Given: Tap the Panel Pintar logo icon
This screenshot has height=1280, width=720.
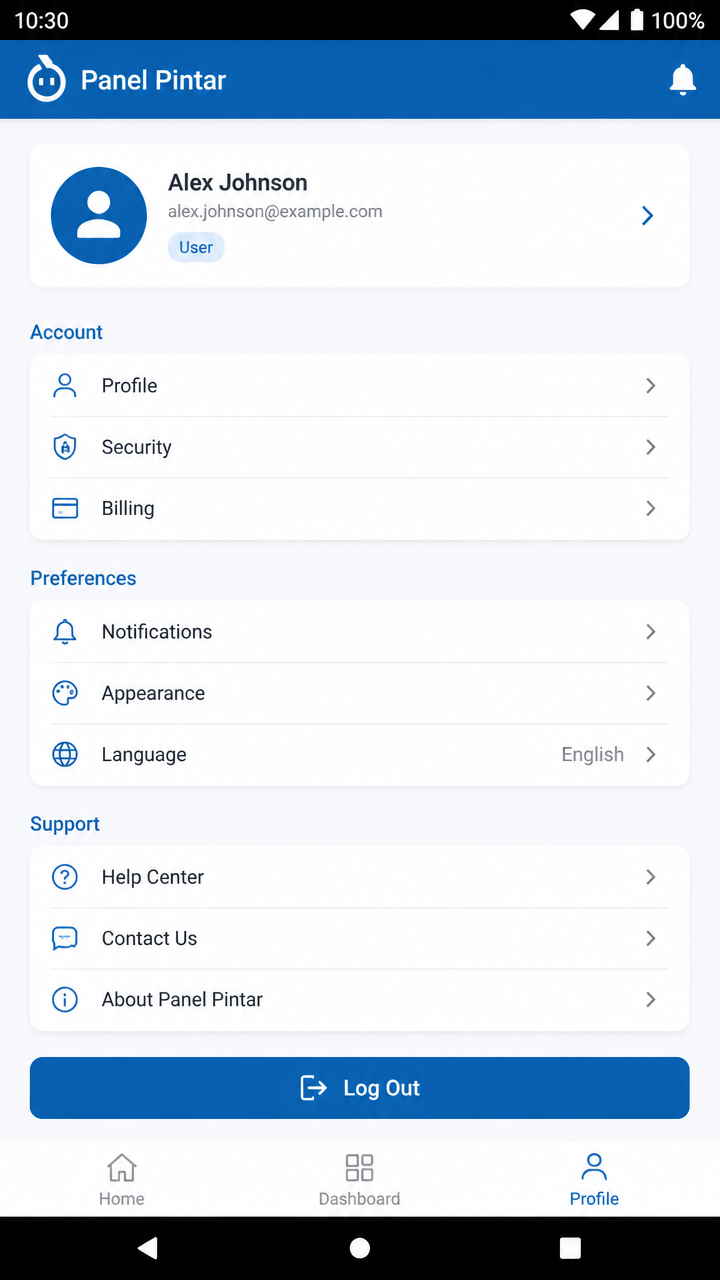Looking at the screenshot, I should [46, 78].
